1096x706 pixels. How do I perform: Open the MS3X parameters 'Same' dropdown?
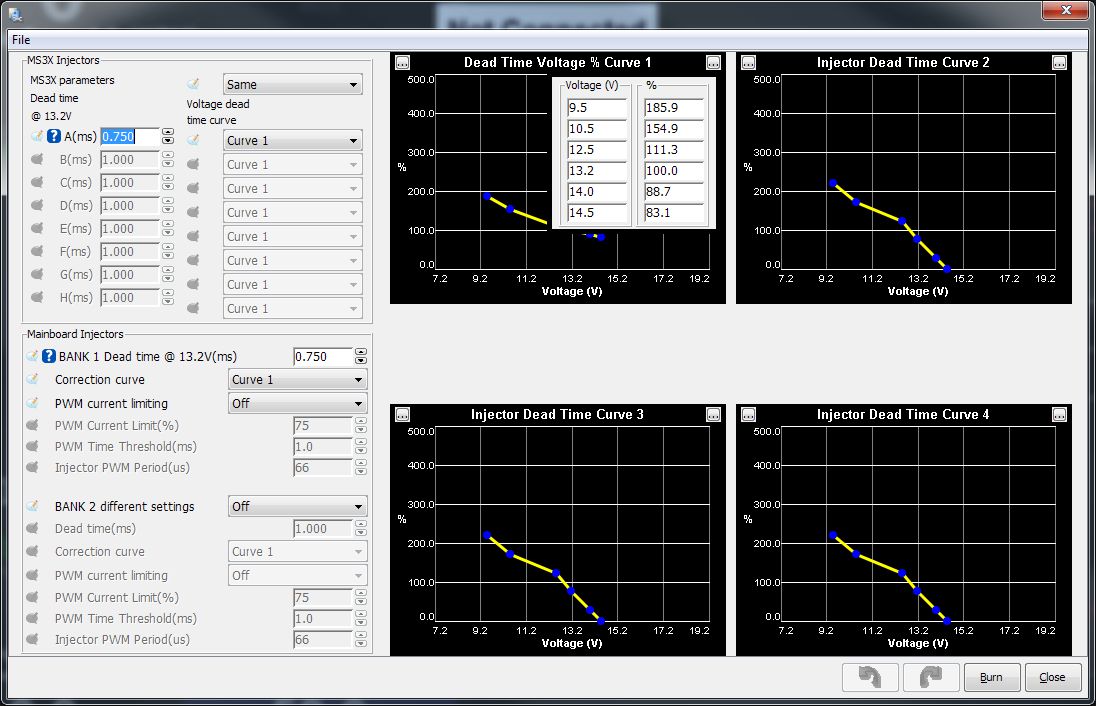[x=292, y=85]
